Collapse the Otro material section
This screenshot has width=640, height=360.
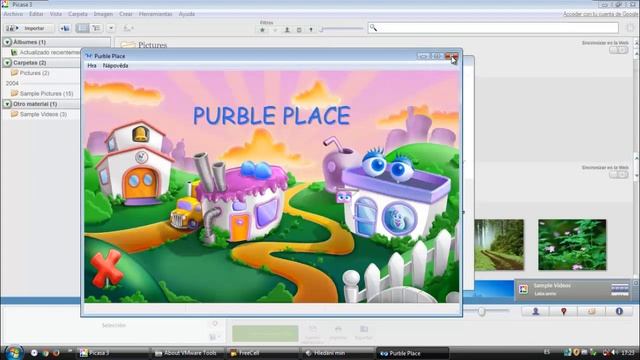click(7, 104)
